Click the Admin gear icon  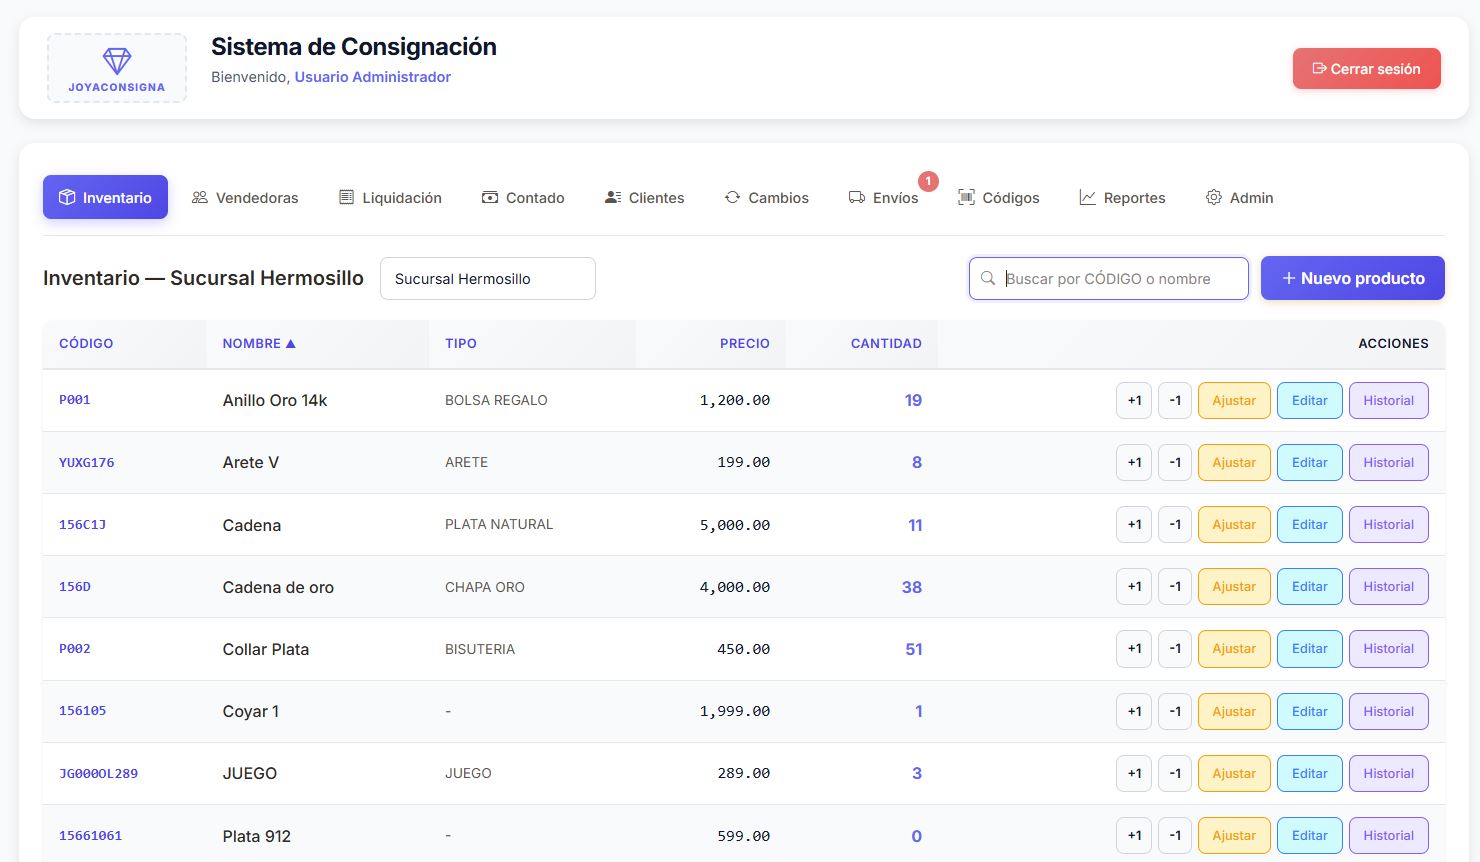point(1214,198)
